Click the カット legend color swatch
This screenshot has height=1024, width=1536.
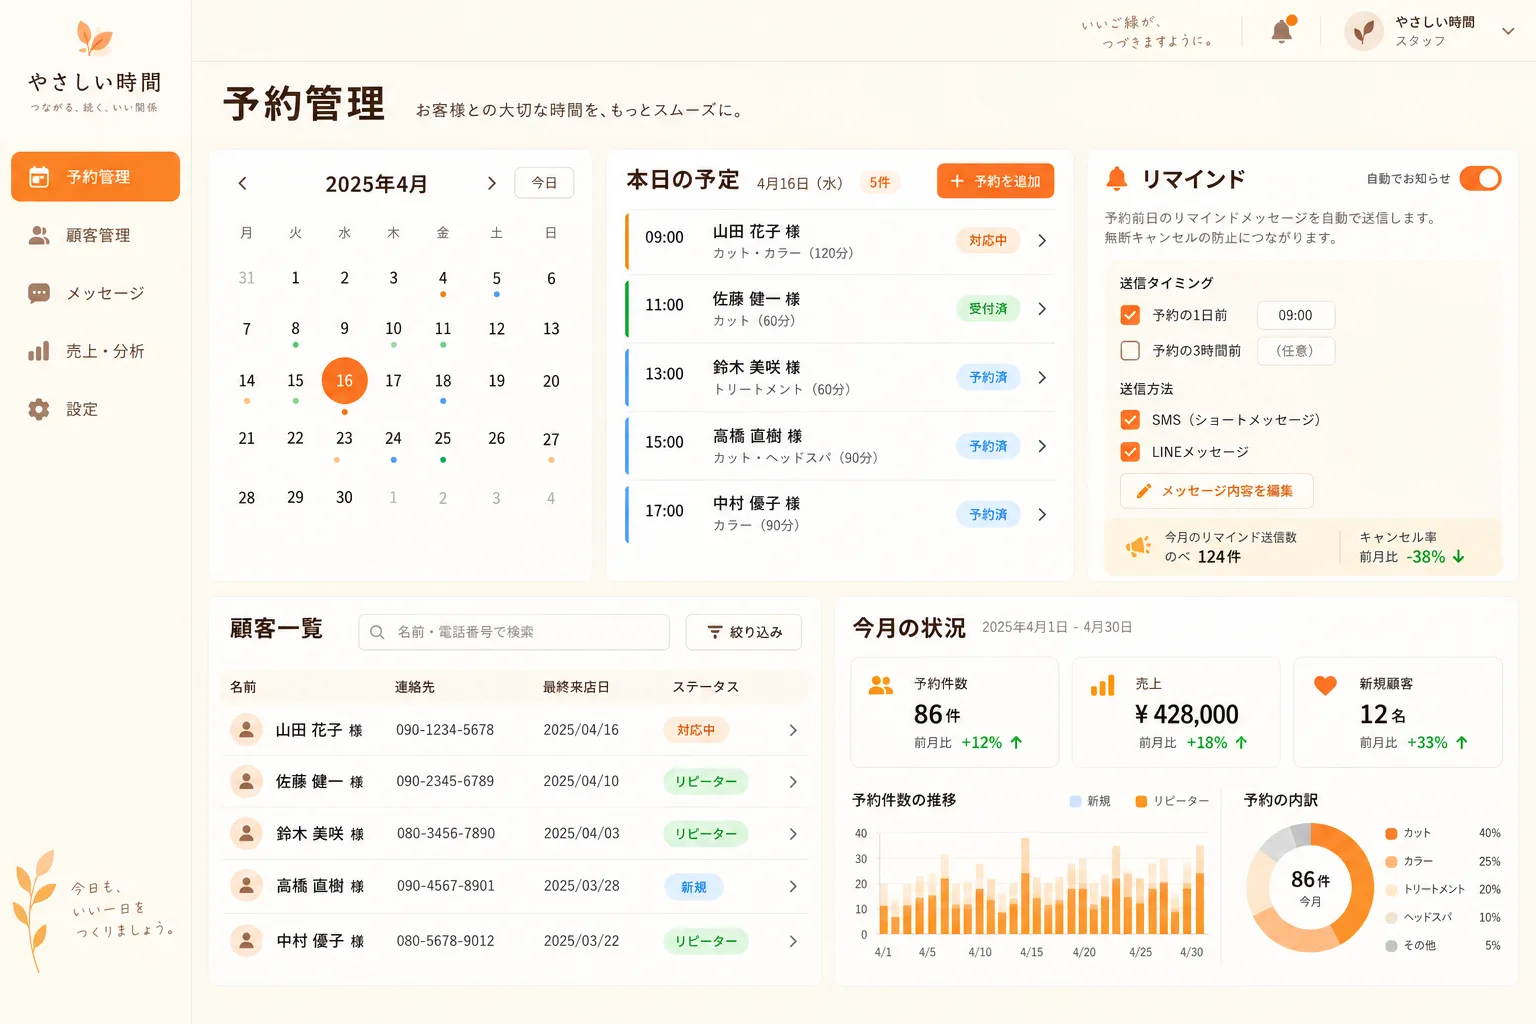1391,833
